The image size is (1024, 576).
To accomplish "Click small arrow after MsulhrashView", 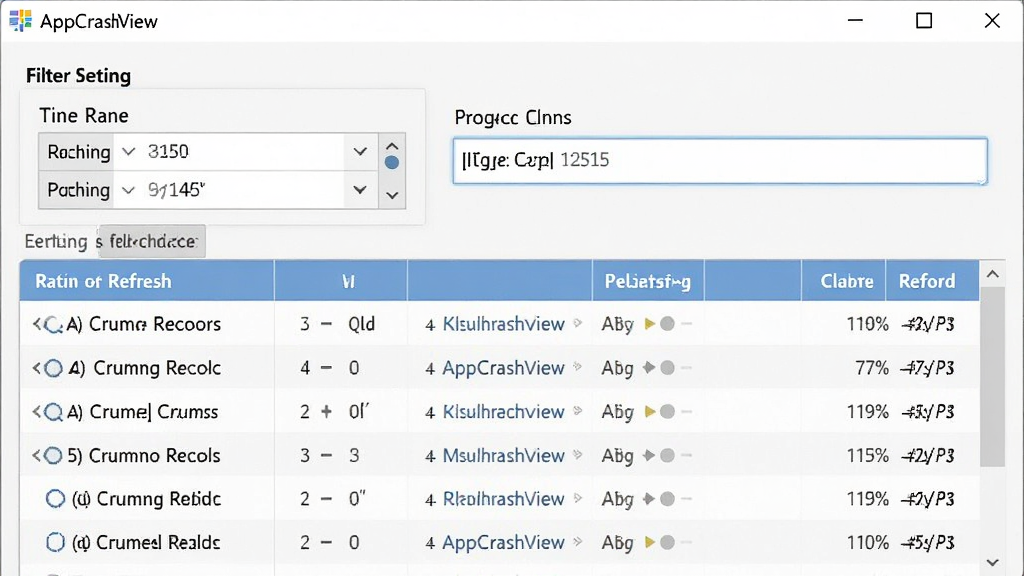I will point(577,454).
